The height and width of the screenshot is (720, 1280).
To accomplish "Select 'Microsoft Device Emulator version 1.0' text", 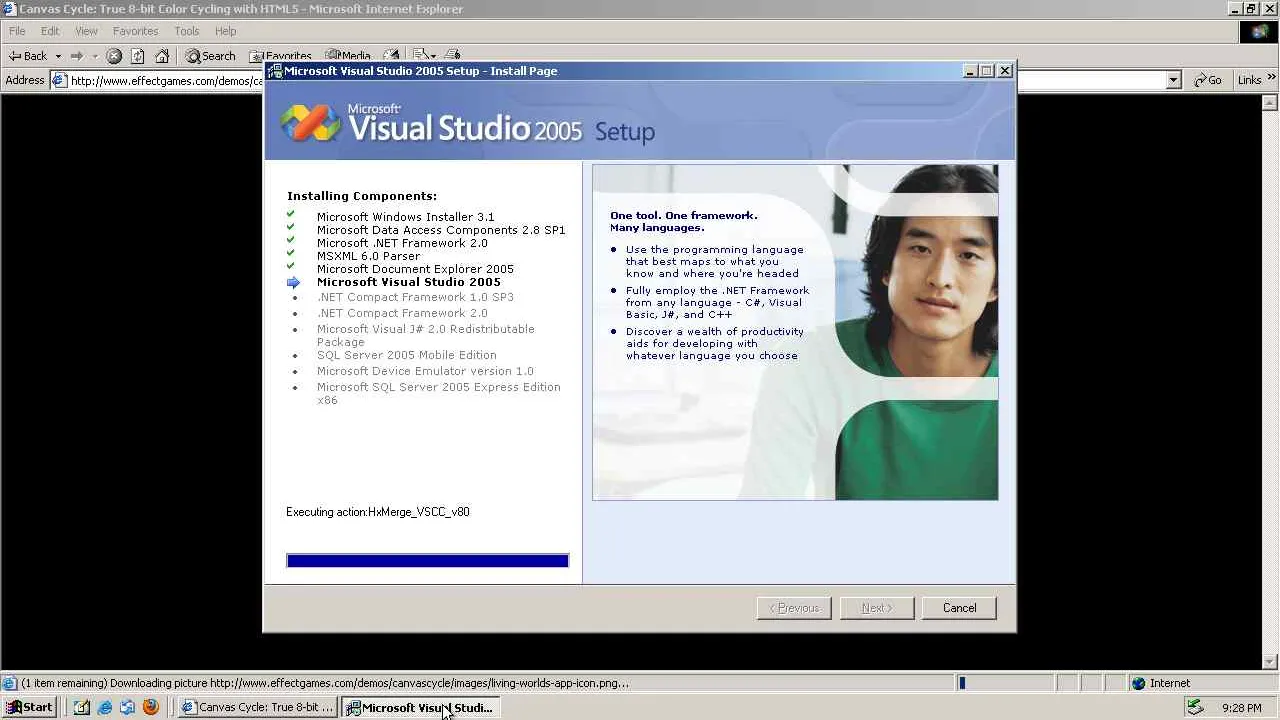I will click(425, 371).
